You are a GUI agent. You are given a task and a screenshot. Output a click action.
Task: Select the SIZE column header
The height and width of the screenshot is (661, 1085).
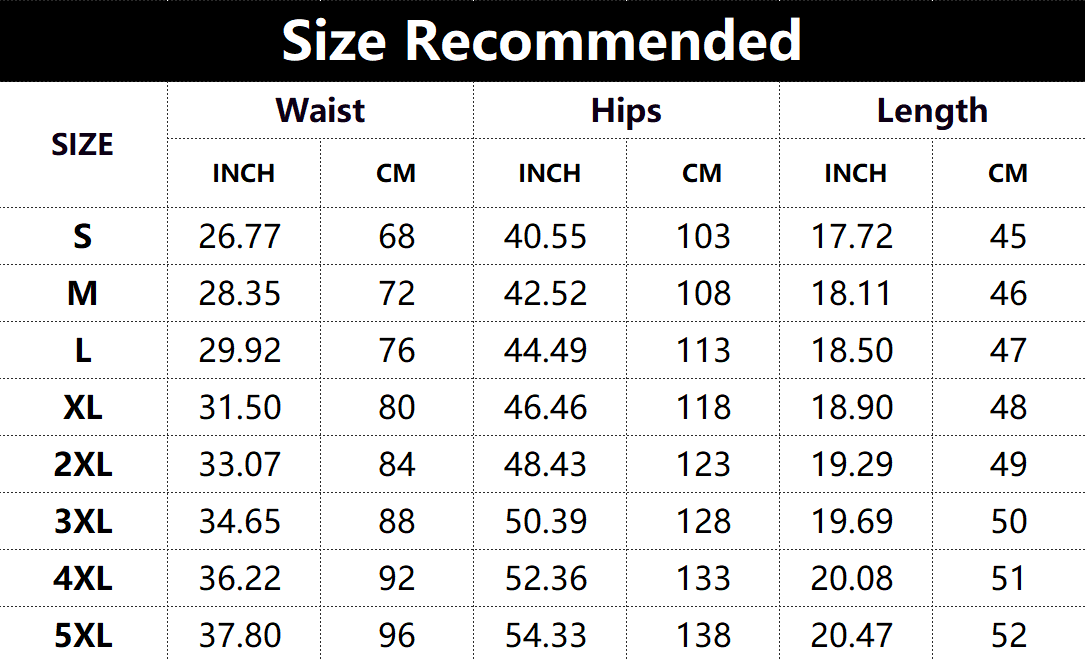[x=82, y=145]
